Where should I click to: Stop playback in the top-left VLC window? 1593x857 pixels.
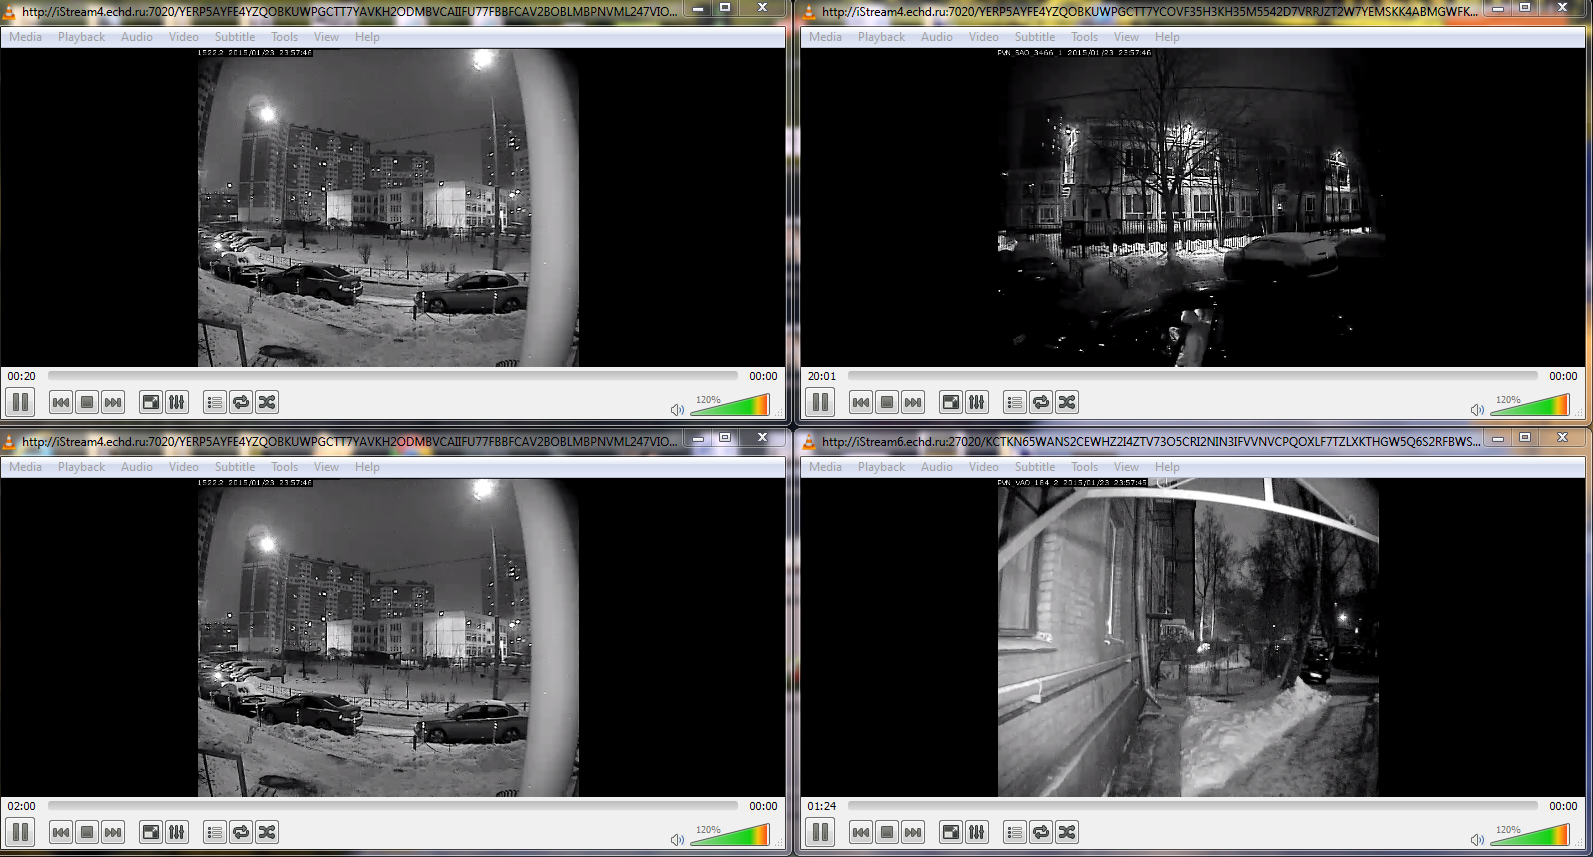pyautogui.click(x=87, y=402)
